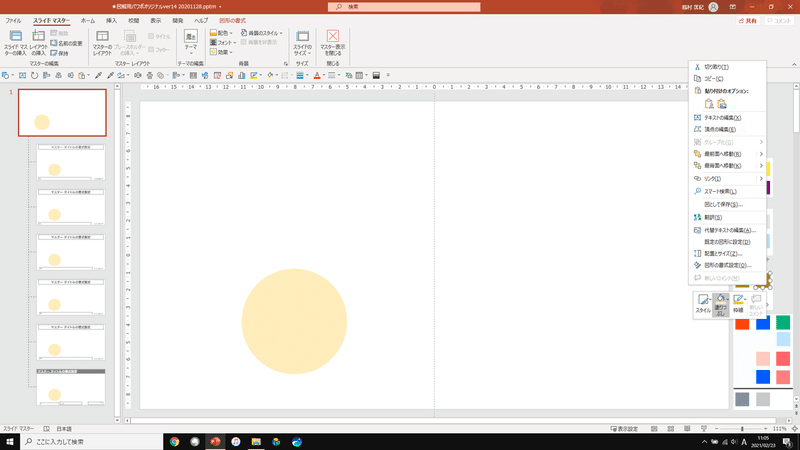The image size is (800, 450).
Task: Switch to slide sorter view icon
Action: 671,429
